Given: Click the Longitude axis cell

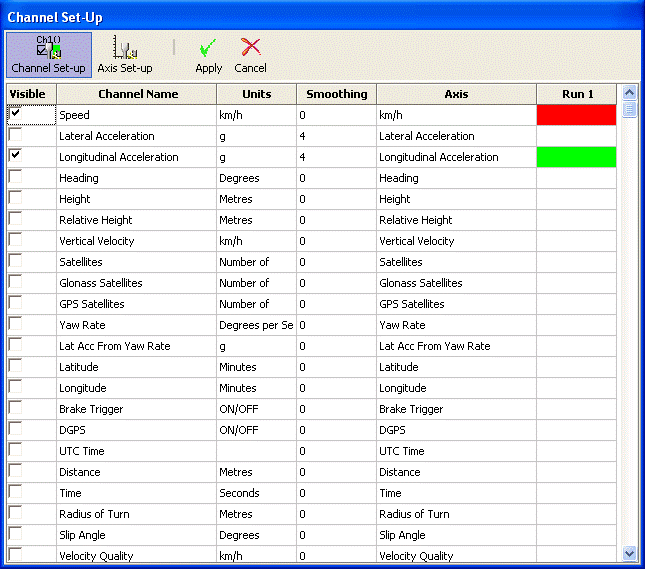Looking at the screenshot, I should click(456, 388).
